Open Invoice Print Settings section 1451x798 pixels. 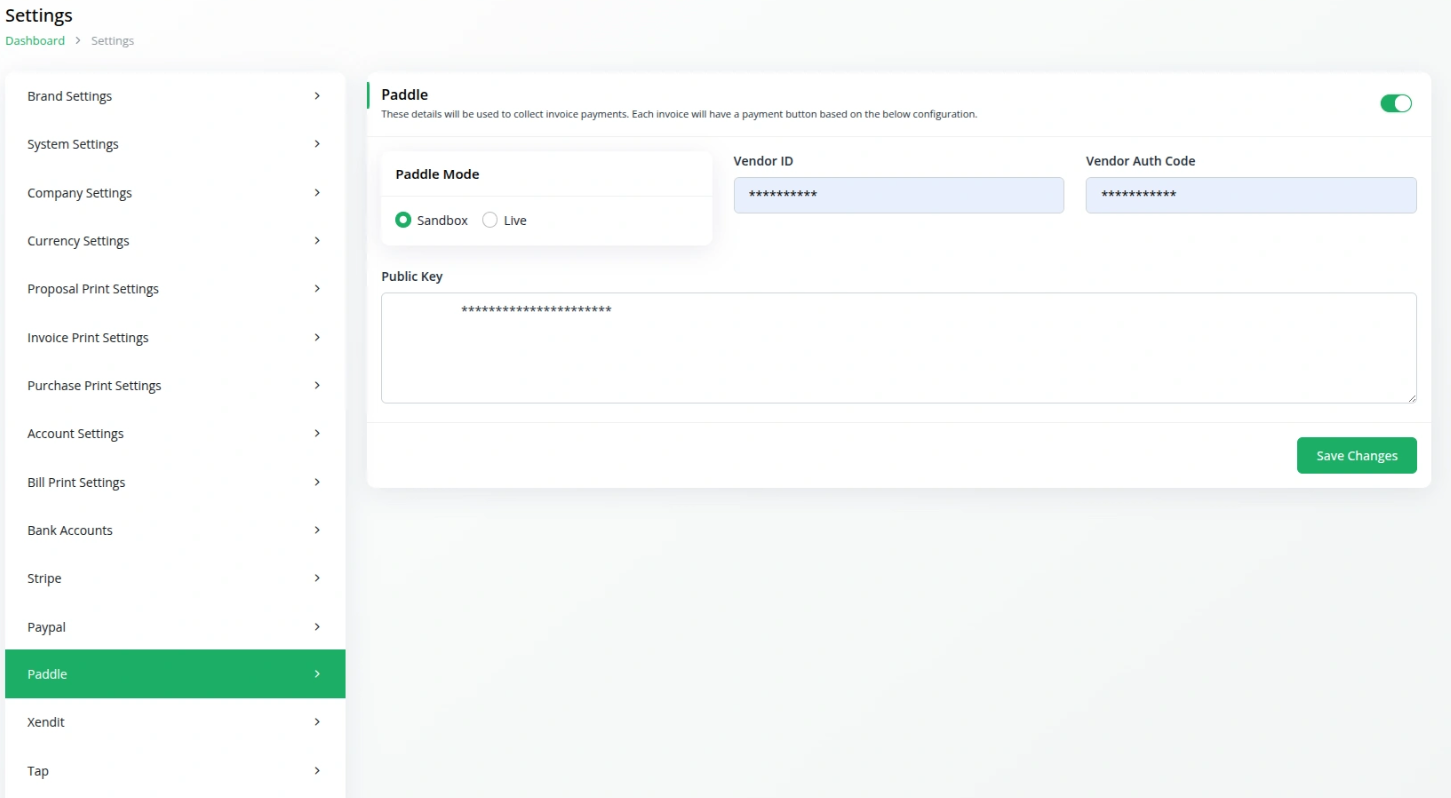click(175, 337)
